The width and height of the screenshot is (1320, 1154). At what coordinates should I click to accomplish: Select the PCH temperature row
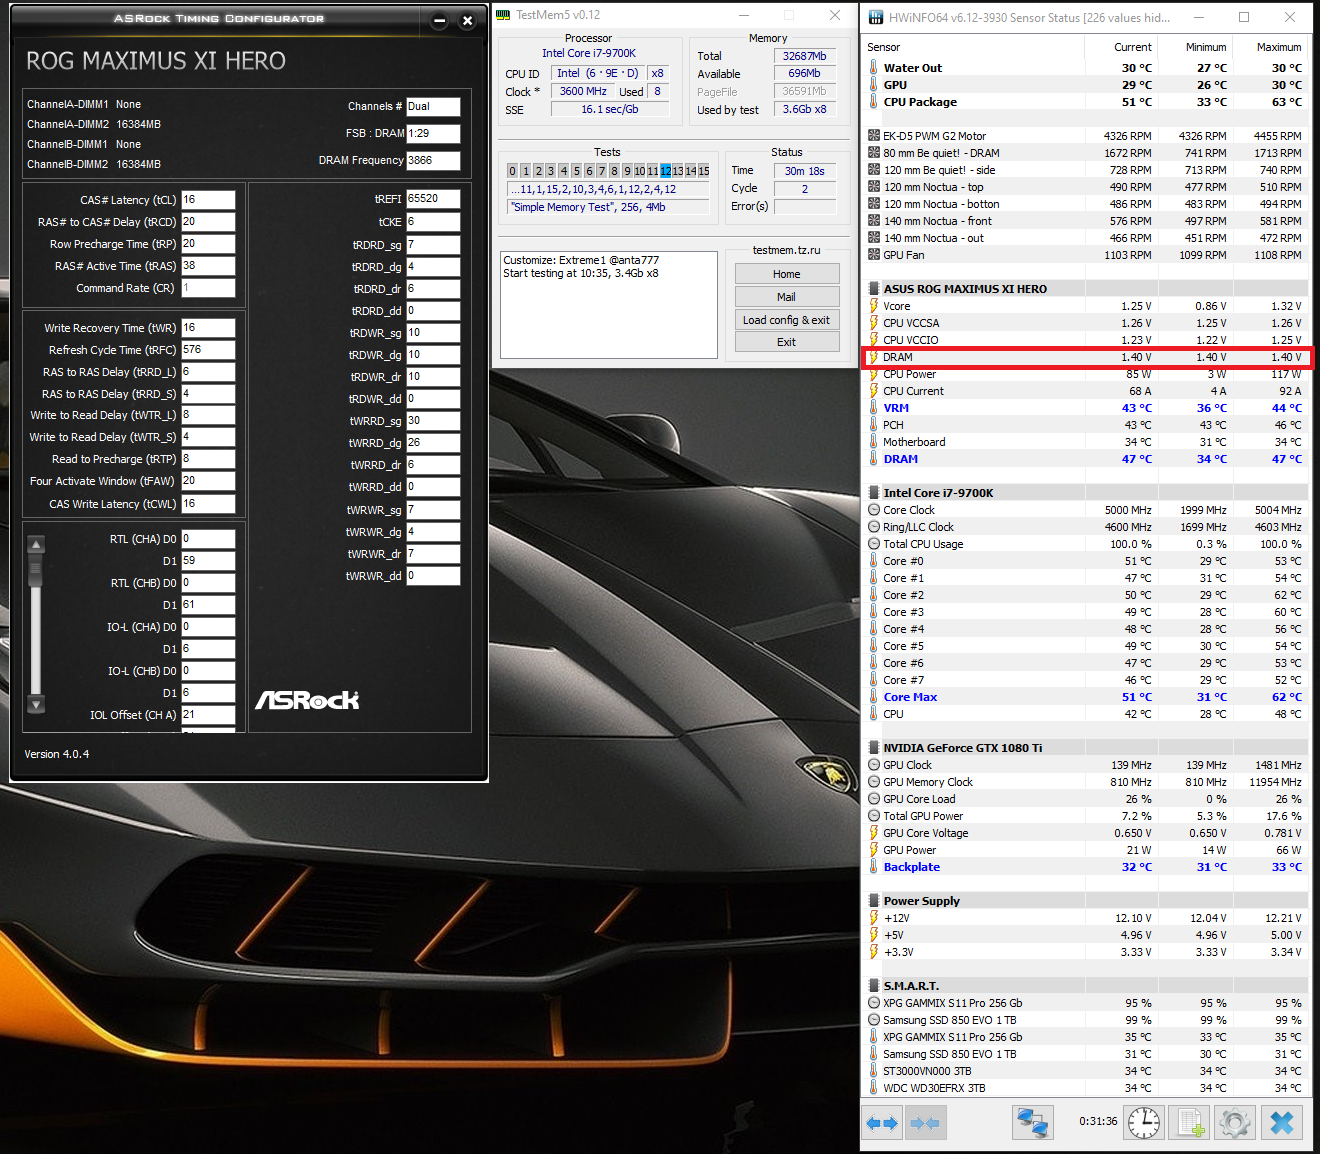(1086, 425)
